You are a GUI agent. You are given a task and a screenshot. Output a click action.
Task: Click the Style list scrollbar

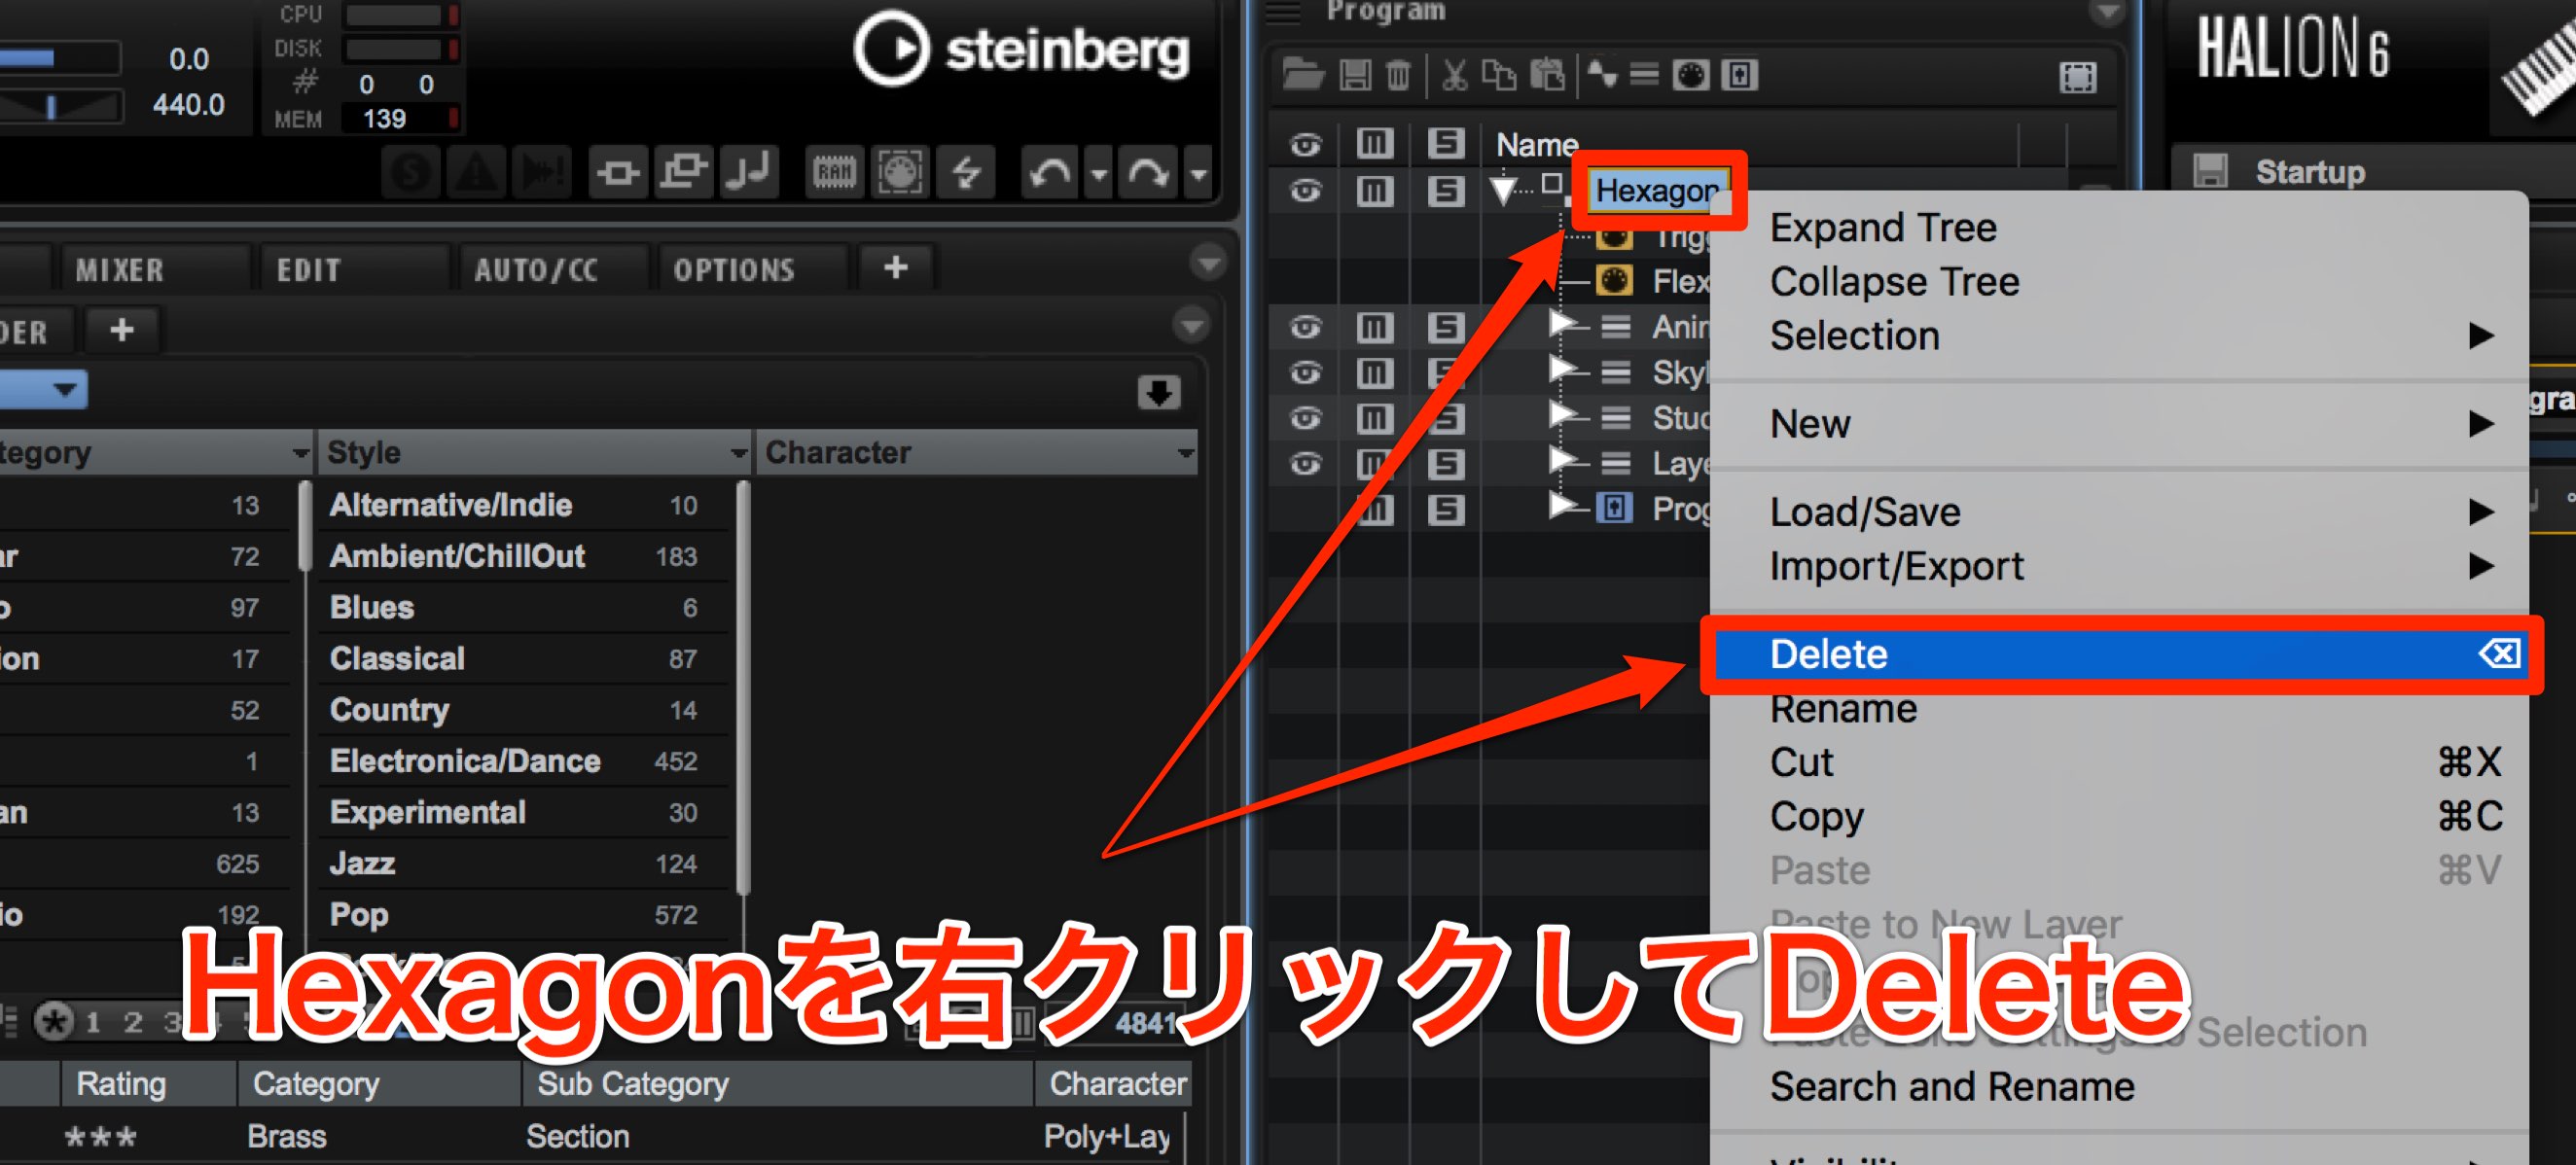click(742, 688)
